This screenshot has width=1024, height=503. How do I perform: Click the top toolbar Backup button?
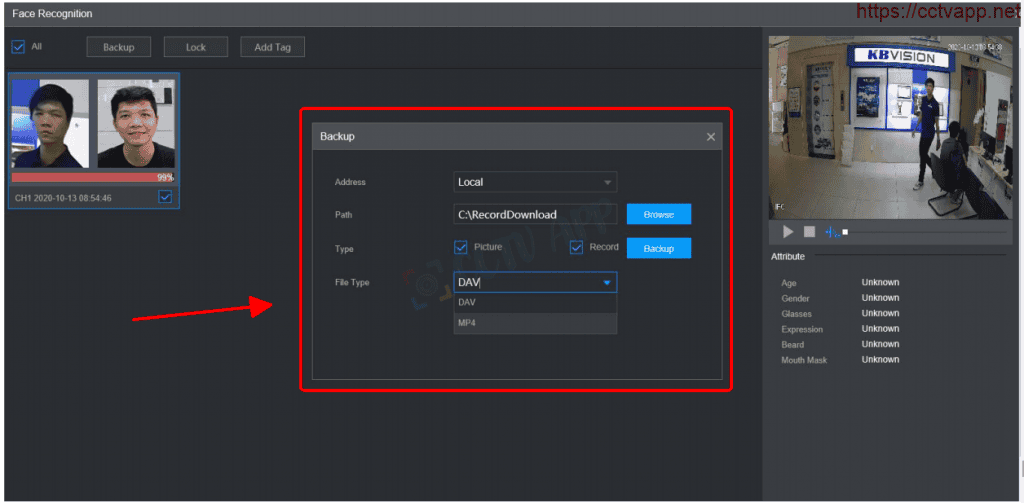click(x=119, y=47)
